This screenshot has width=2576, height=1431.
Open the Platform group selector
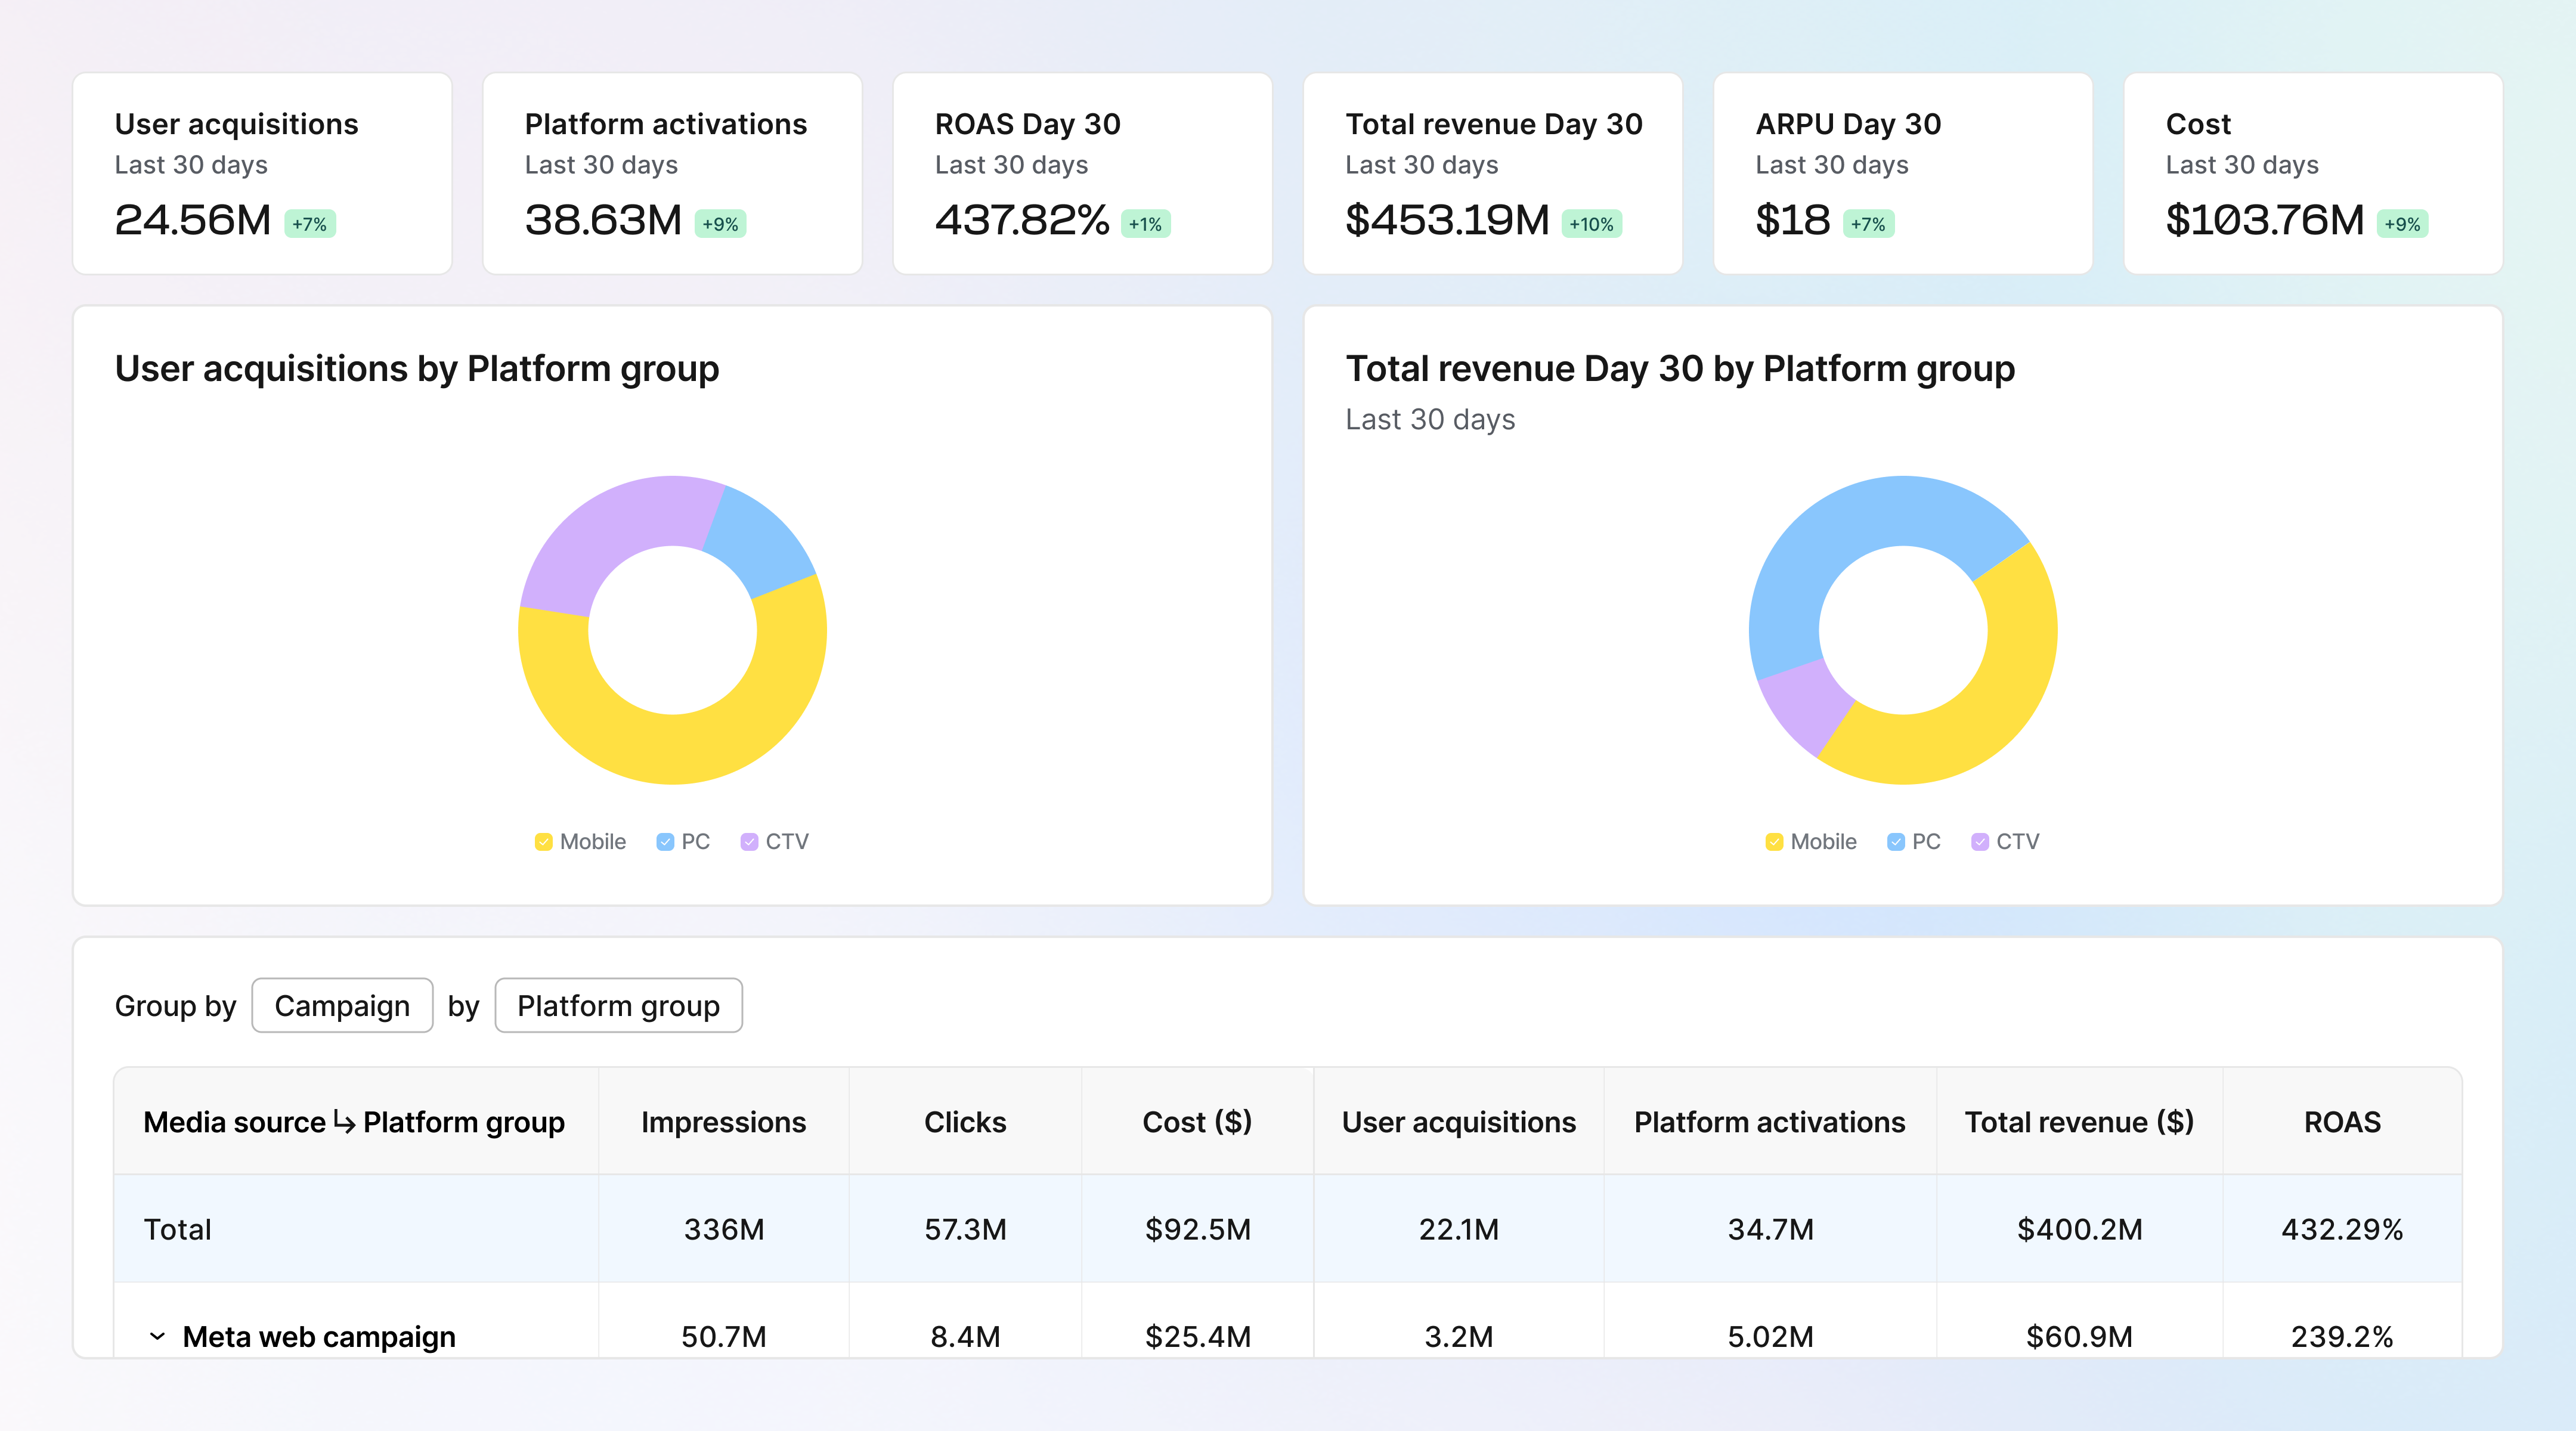coord(618,1005)
